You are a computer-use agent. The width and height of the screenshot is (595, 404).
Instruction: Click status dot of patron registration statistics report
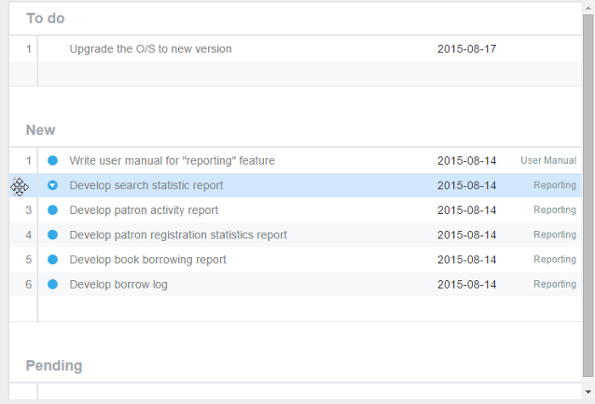coord(53,235)
